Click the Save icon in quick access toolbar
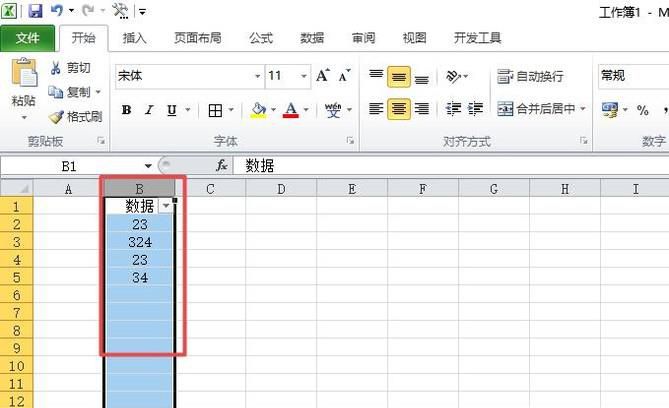This screenshot has width=669, height=408. tap(35, 11)
